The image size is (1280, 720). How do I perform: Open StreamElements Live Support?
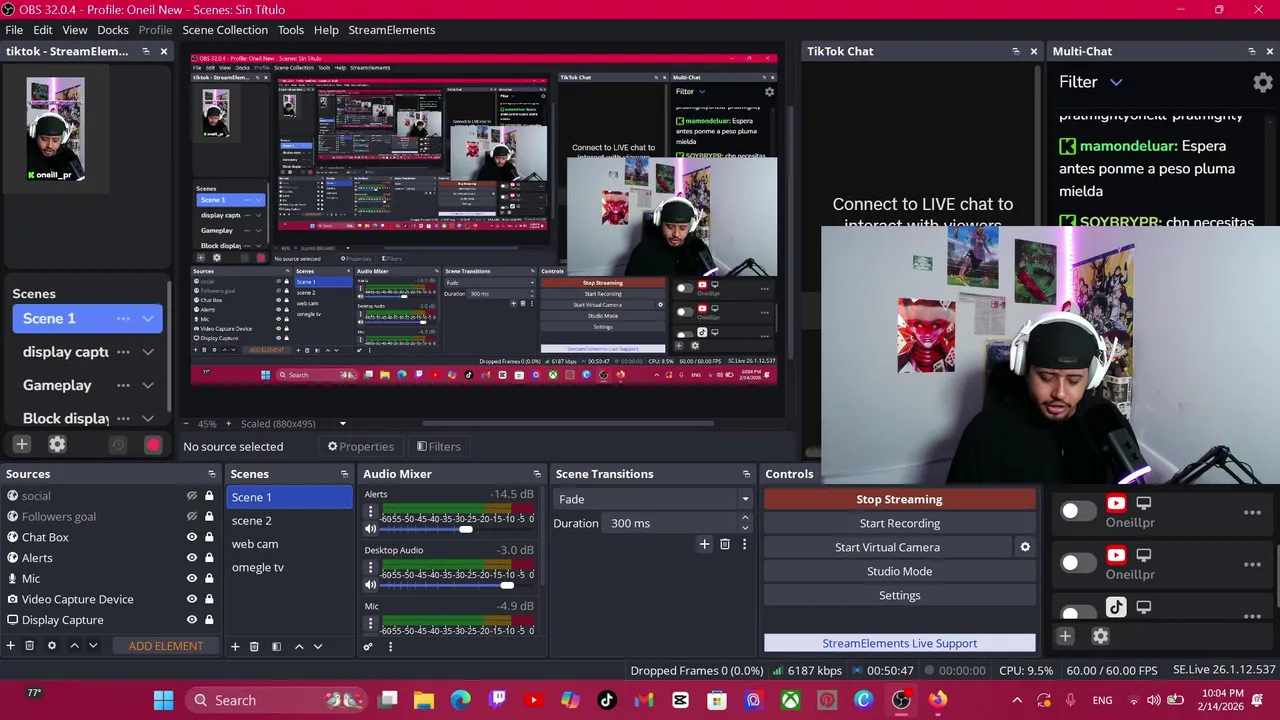coord(899,643)
